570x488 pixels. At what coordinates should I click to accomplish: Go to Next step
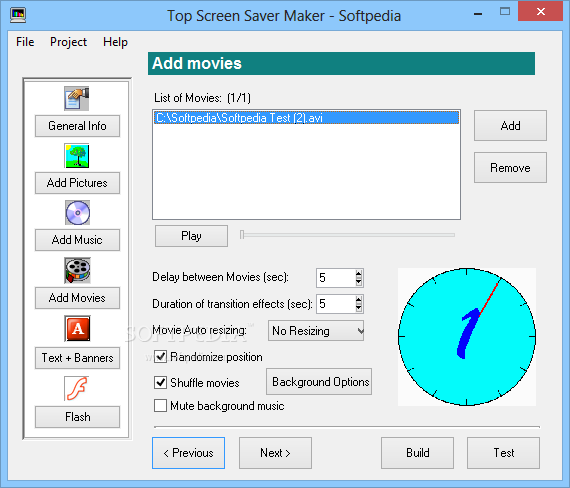275,453
